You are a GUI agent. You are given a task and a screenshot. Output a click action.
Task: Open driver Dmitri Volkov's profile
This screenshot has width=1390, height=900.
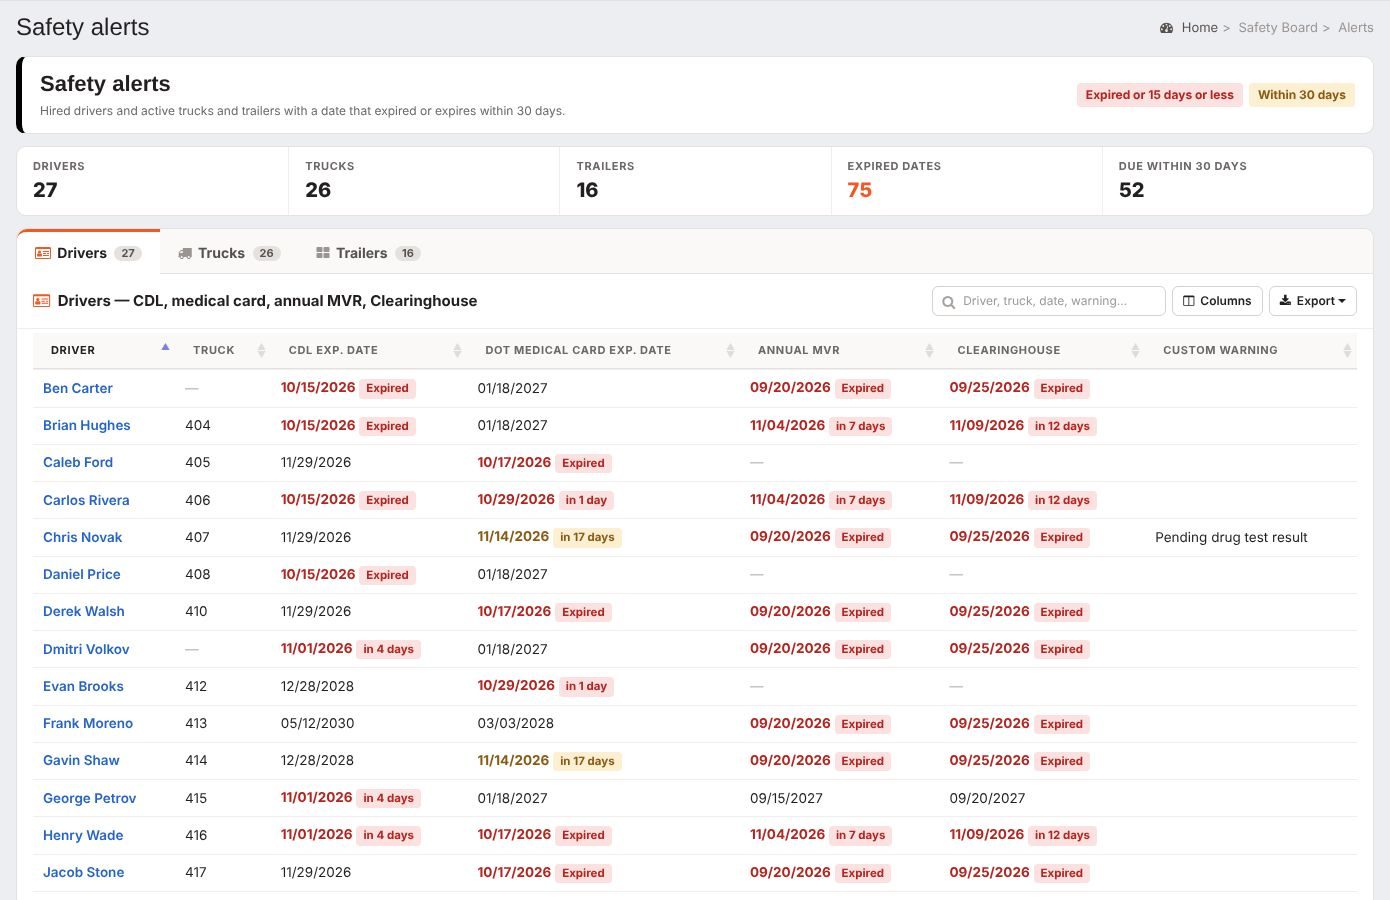(x=86, y=649)
